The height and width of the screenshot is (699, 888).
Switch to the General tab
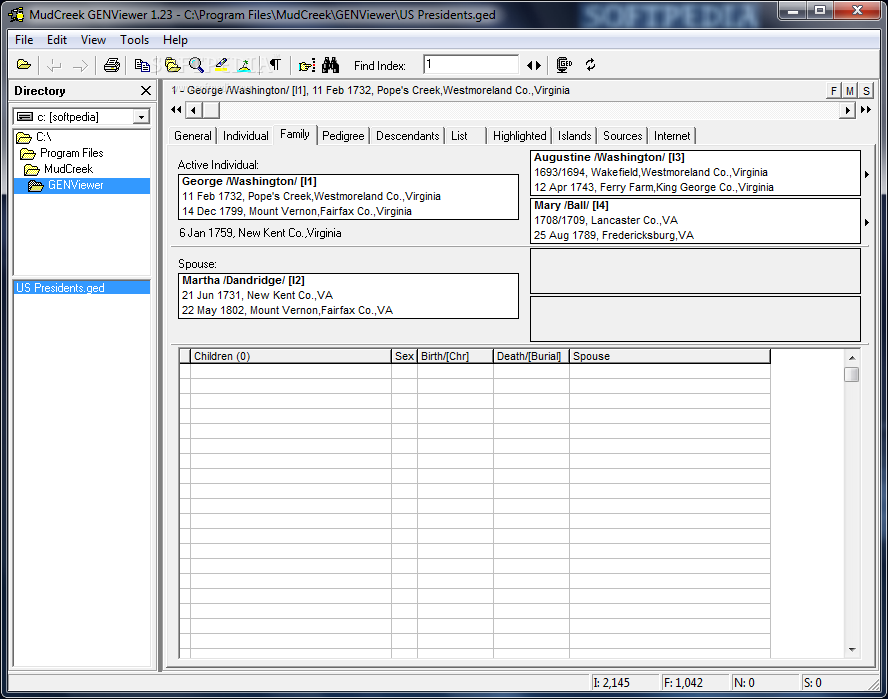(193, 136)
